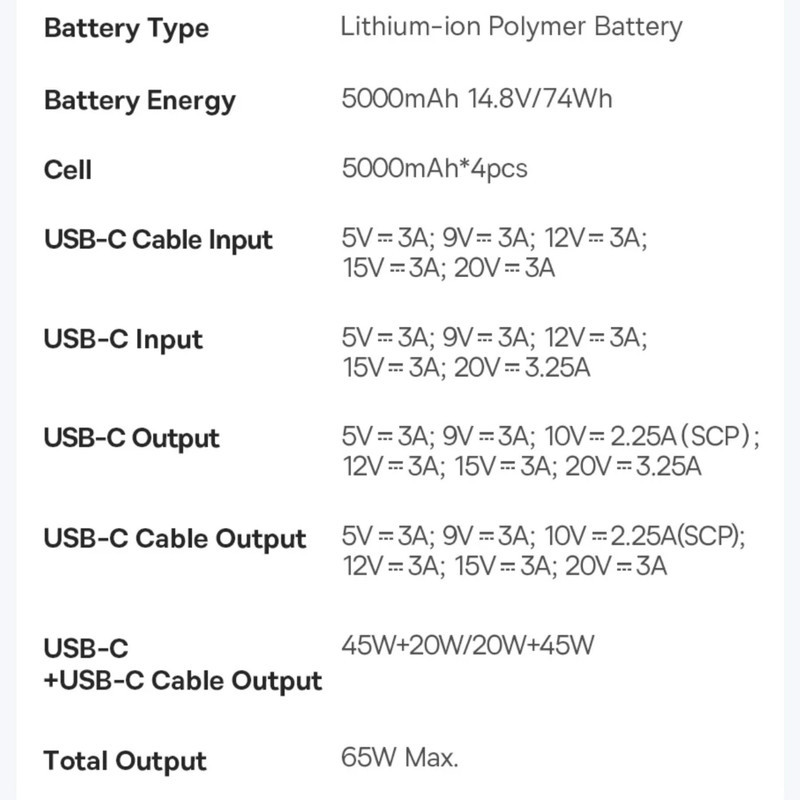Click the USB-C Input specification values
This screenshot has height=800, width=800.
click(495, 353)
